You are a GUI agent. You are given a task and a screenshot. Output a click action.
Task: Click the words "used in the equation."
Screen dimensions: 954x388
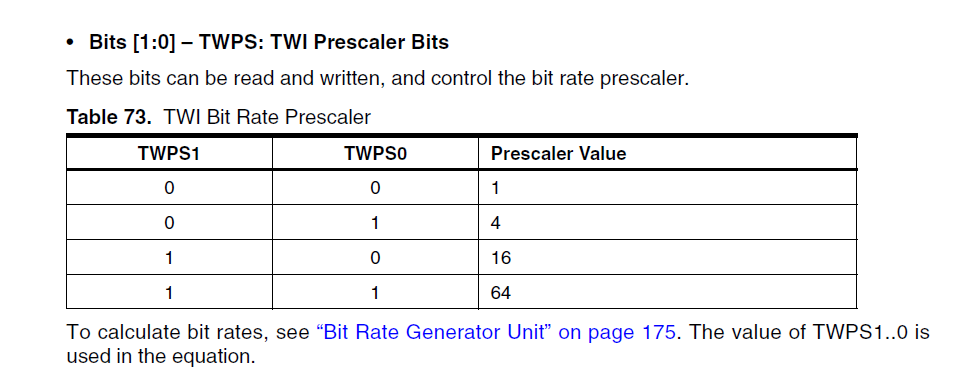(161, 356)
